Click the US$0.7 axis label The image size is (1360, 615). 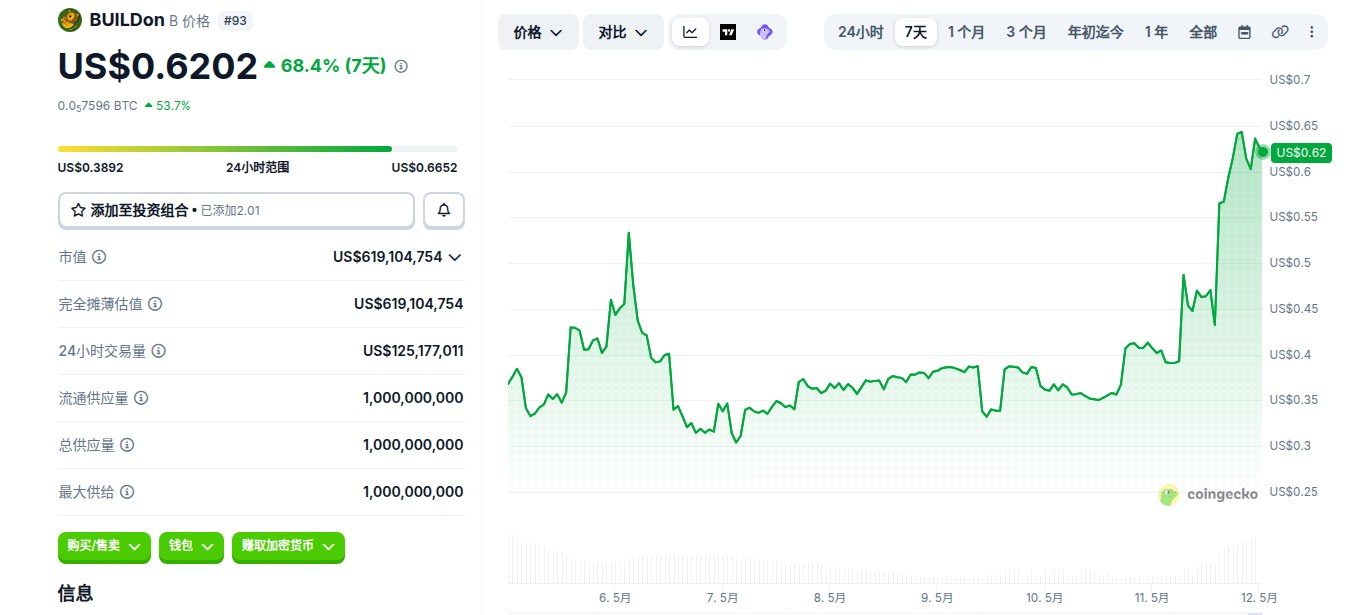(x=1289, y=80)
